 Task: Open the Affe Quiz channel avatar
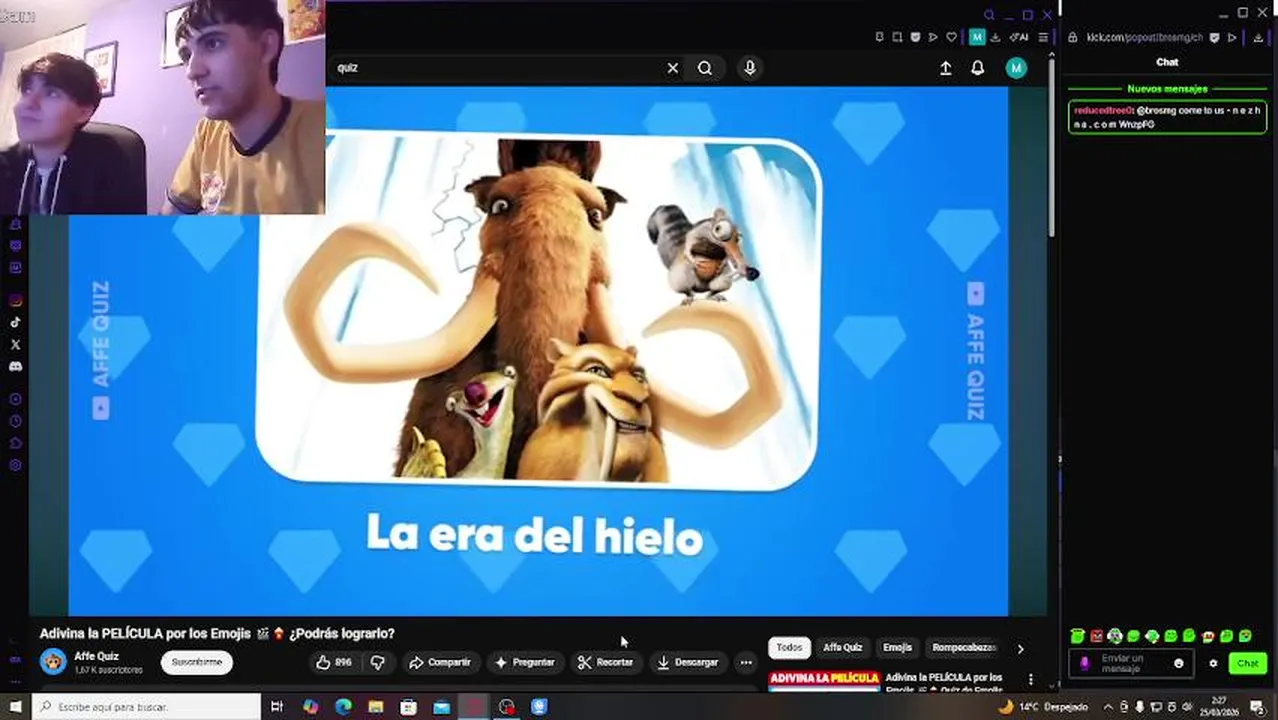click(x=53, y=662)
